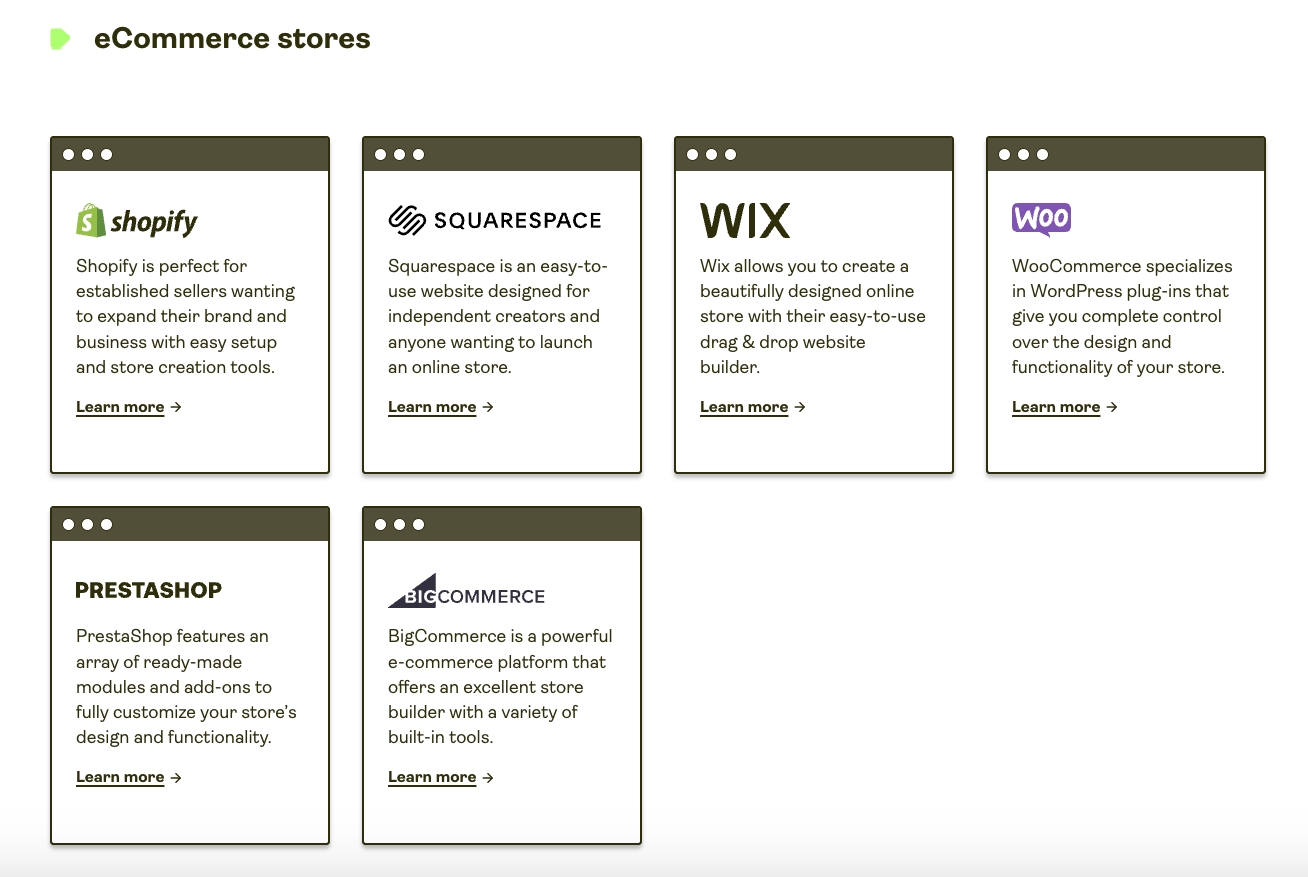Click the arrow icon after BigCommerce's Learn more
The width and height of the screenshot is (1308, 877).
pos(488,777)
